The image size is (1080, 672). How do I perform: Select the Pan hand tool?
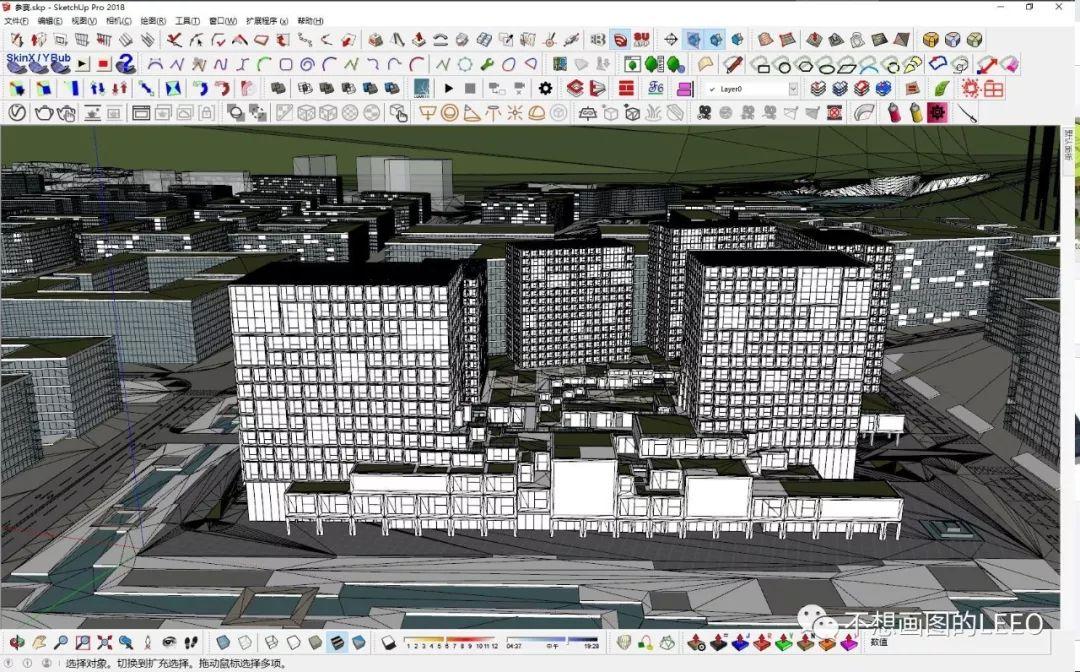[39, 642]
